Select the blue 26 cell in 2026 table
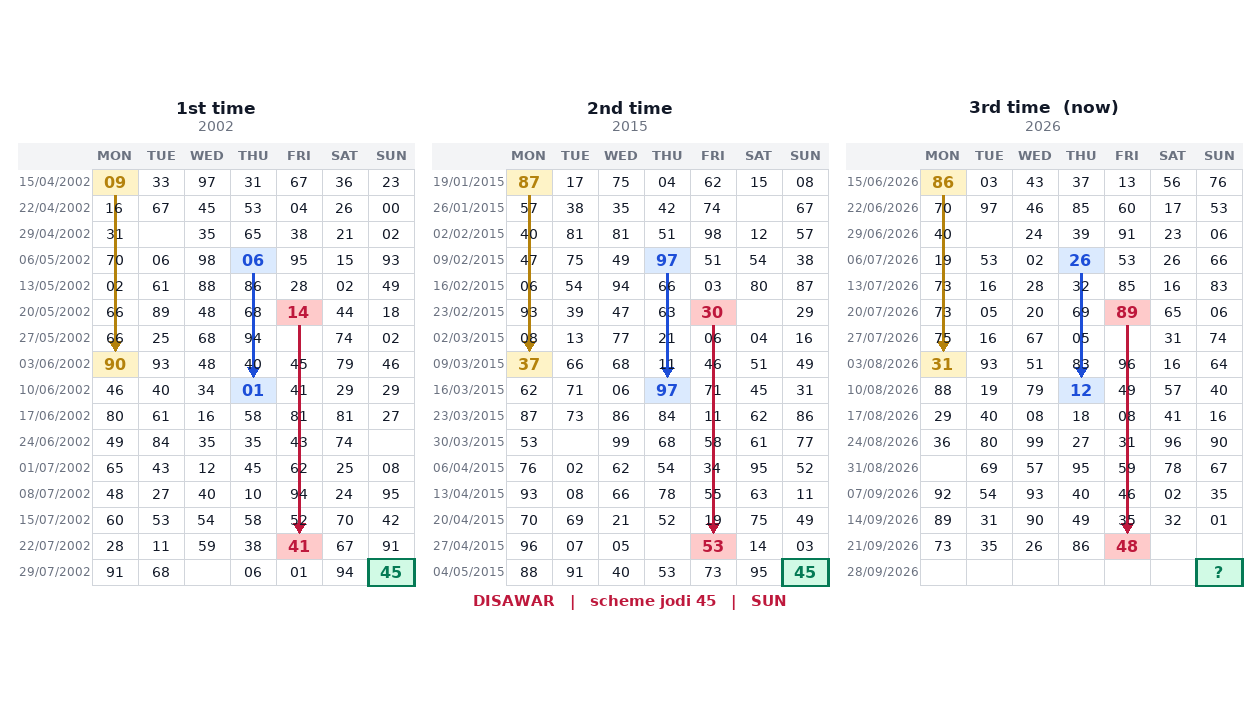This screenshot has width=1260, height=709. (1081, 260)
